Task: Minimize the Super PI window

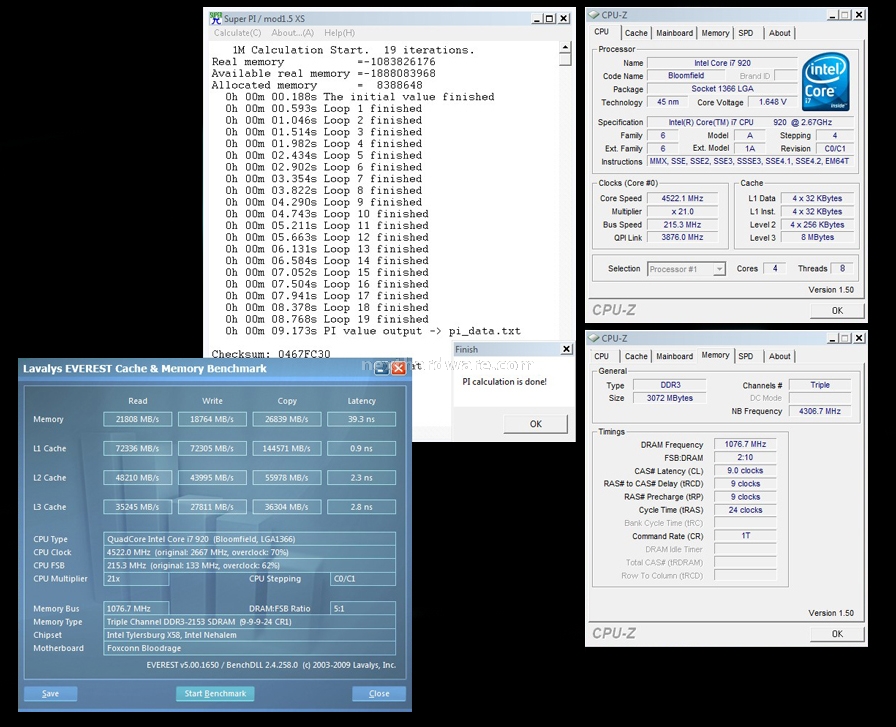Action: click(x=537, y=19)
